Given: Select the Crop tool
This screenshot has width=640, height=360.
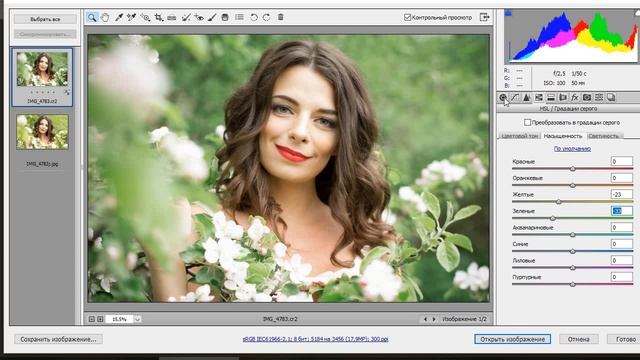Looking at the screenshot, I should (159, 18).
